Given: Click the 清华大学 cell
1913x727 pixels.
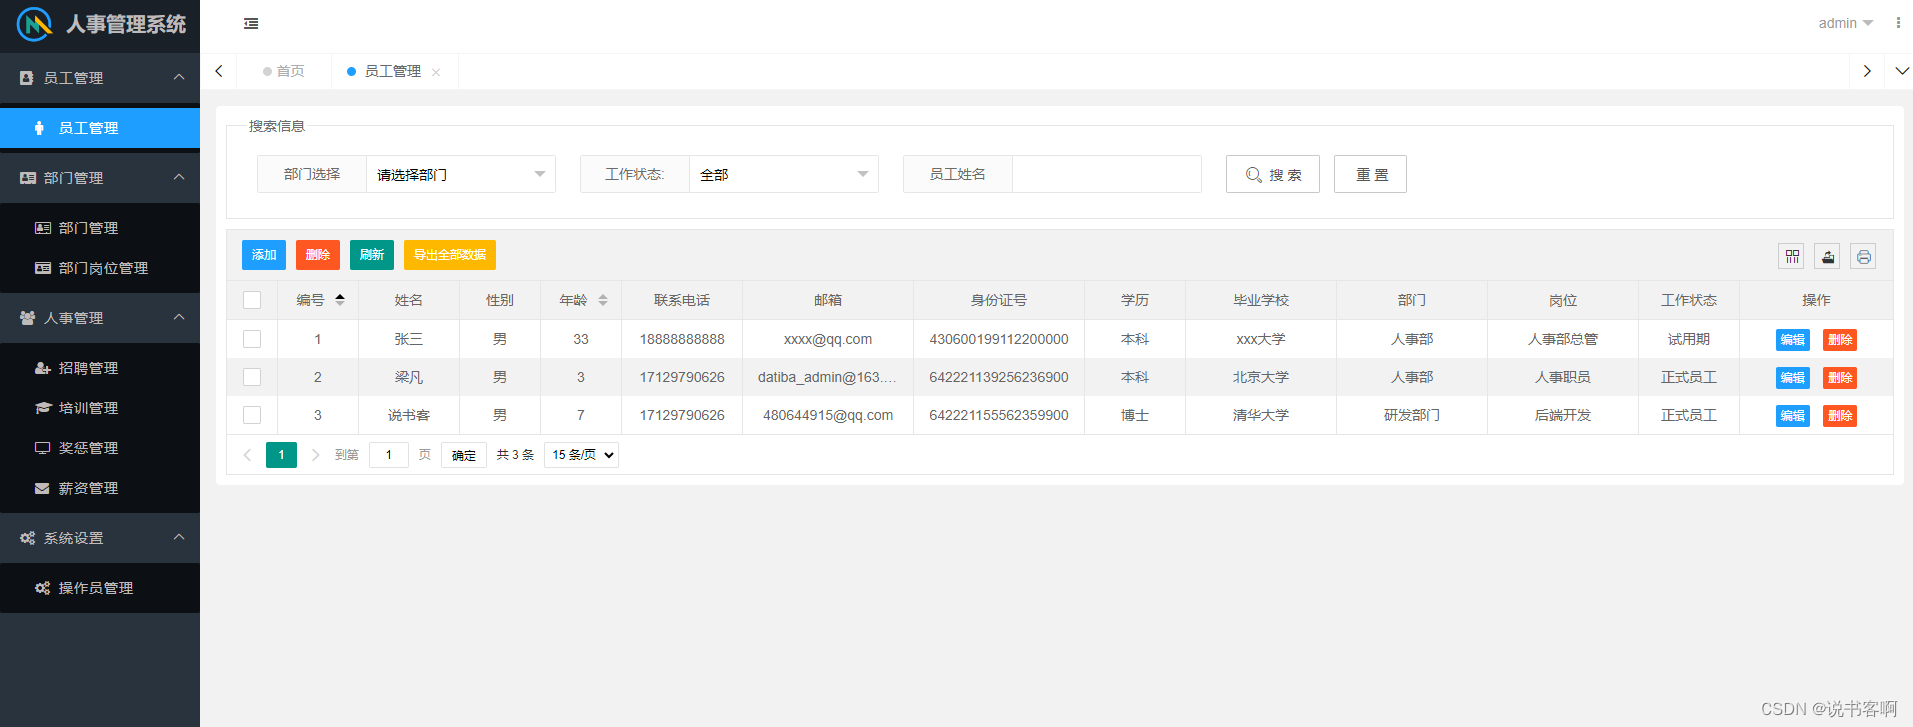Looking at the screenshot, I should tap(1260, 415).
